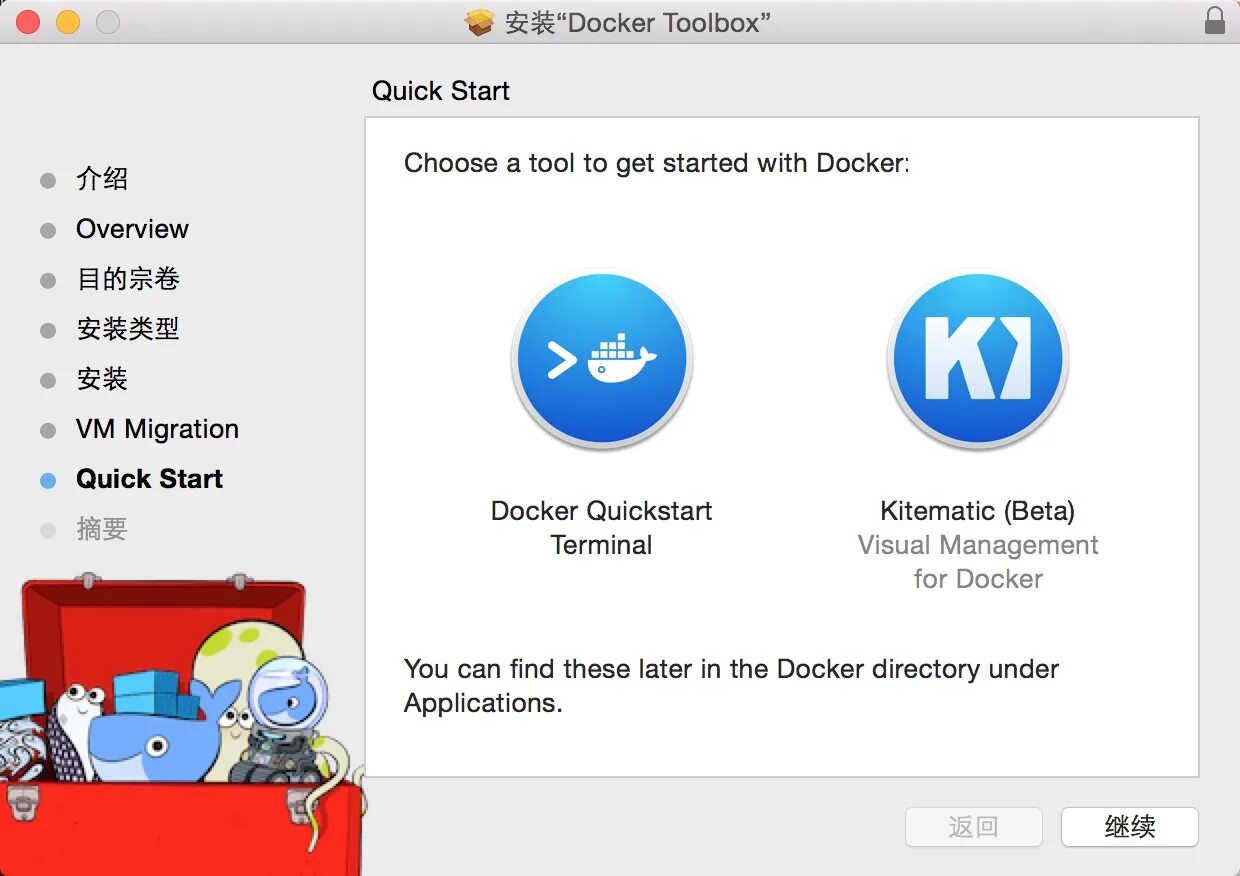Select the Overview step in the sidebar
1240x876 pixels.
coord(132,229)
